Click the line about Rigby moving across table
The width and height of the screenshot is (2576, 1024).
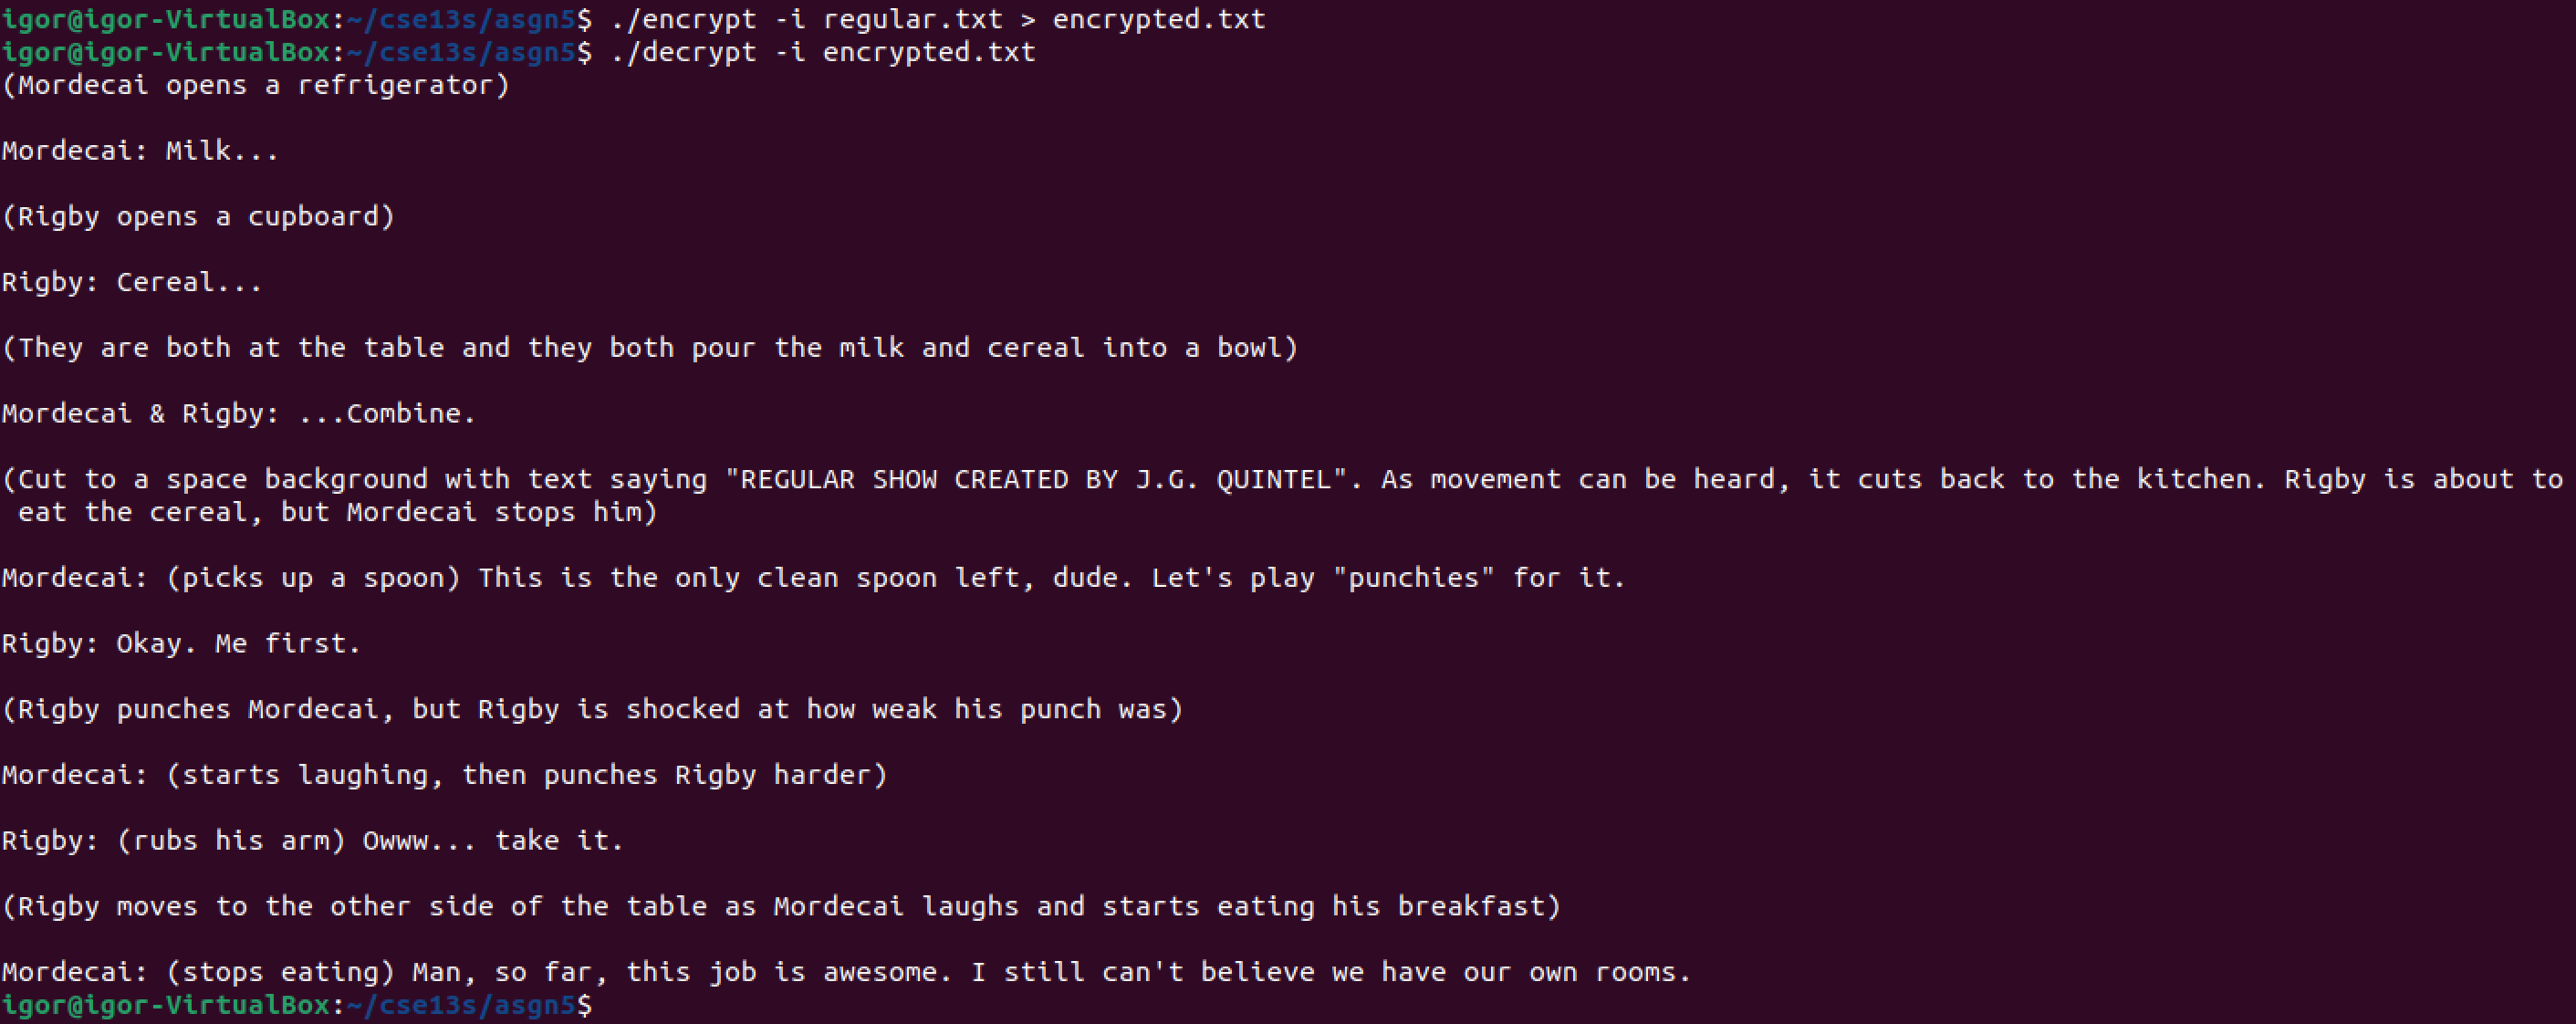pos(781,907)
